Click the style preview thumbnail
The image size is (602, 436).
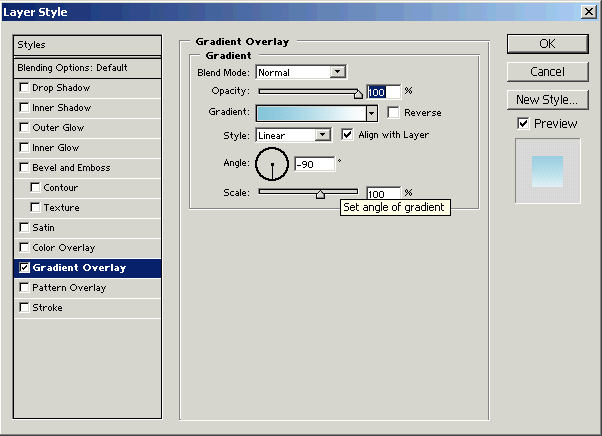pos(547,171)
